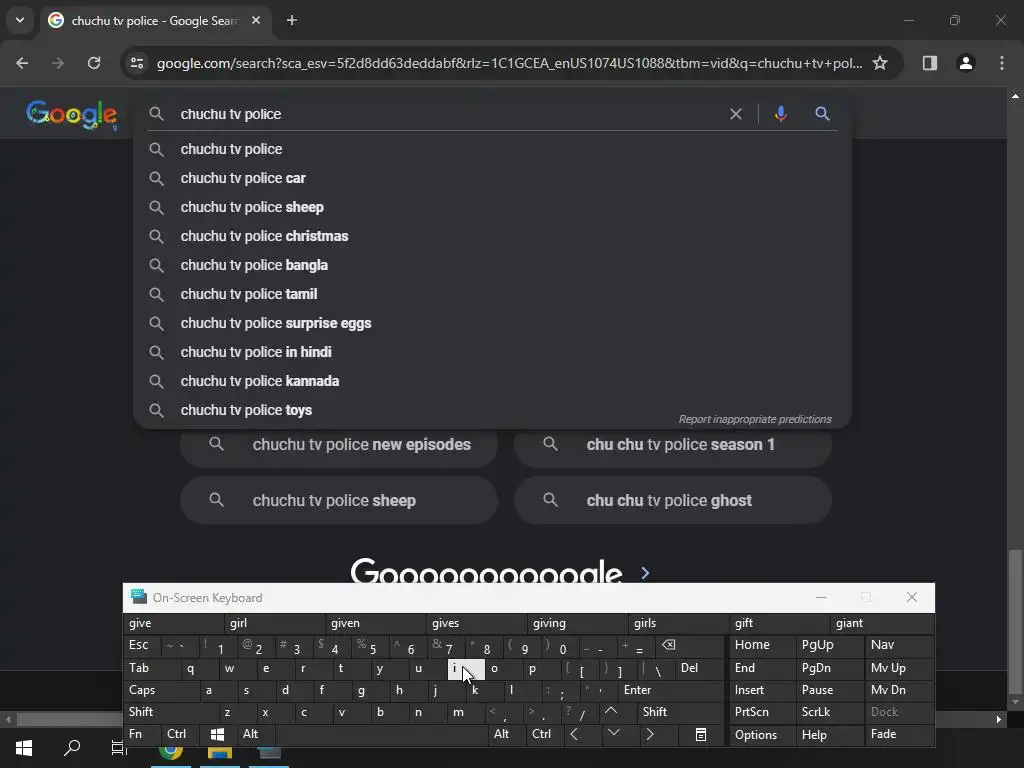
Task: Open related search new episodes
Action: click(x=339, y=445)
